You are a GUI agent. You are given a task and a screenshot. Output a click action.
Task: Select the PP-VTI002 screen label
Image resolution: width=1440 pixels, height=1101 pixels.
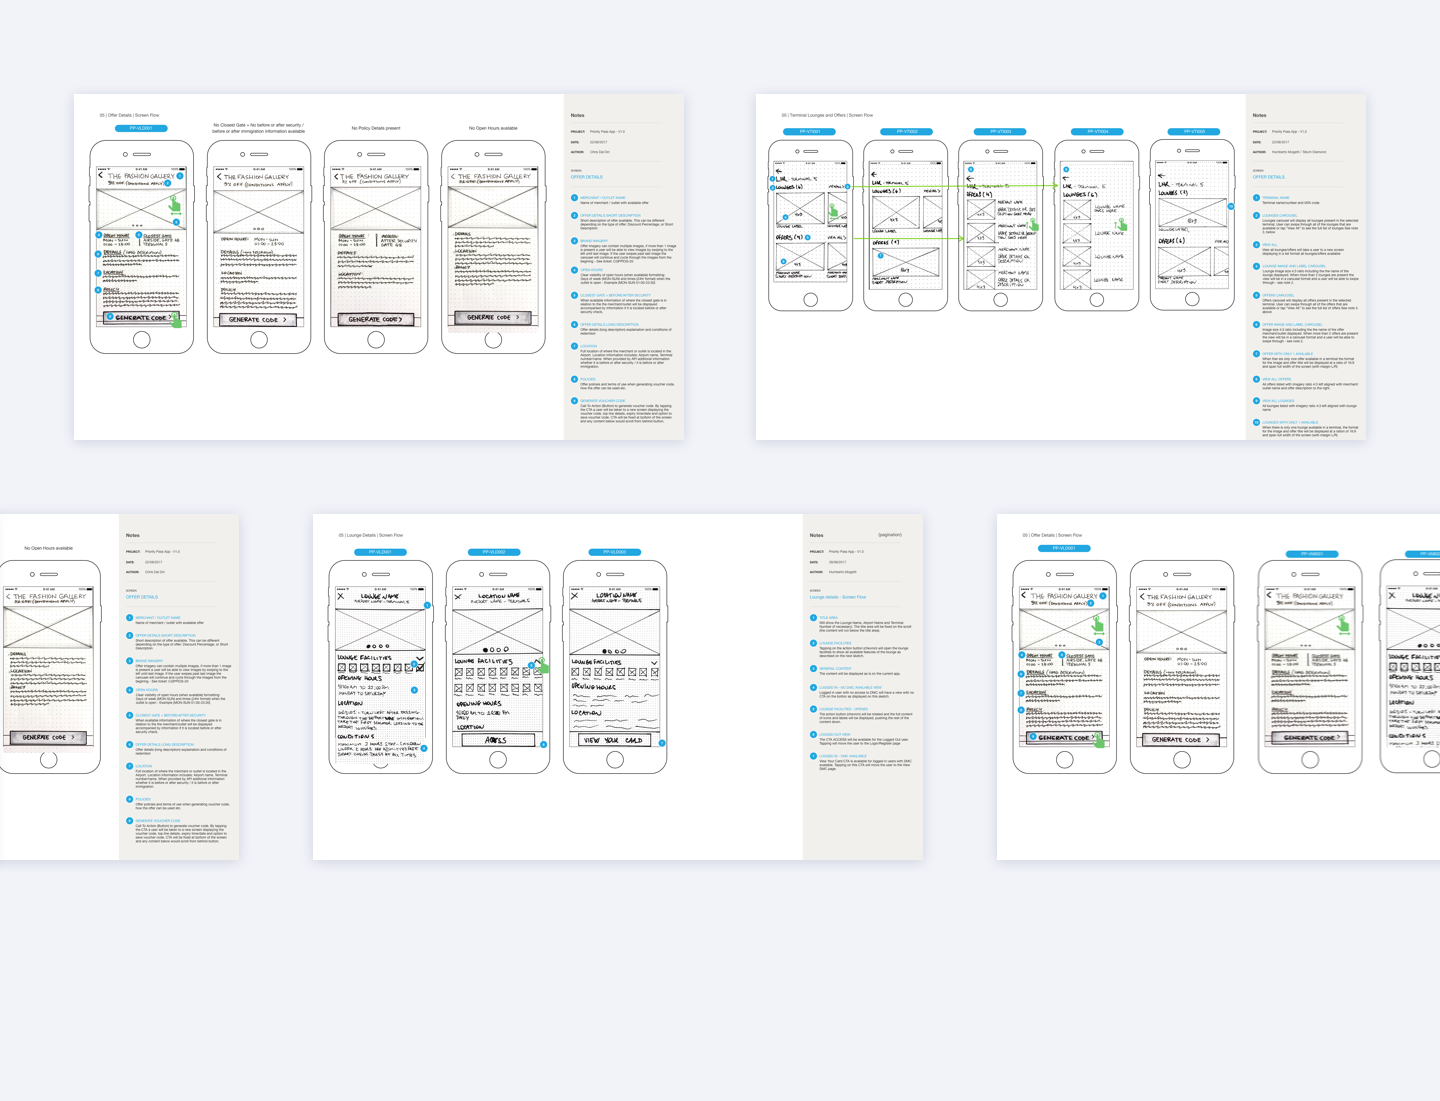click(x=906, y=131)
